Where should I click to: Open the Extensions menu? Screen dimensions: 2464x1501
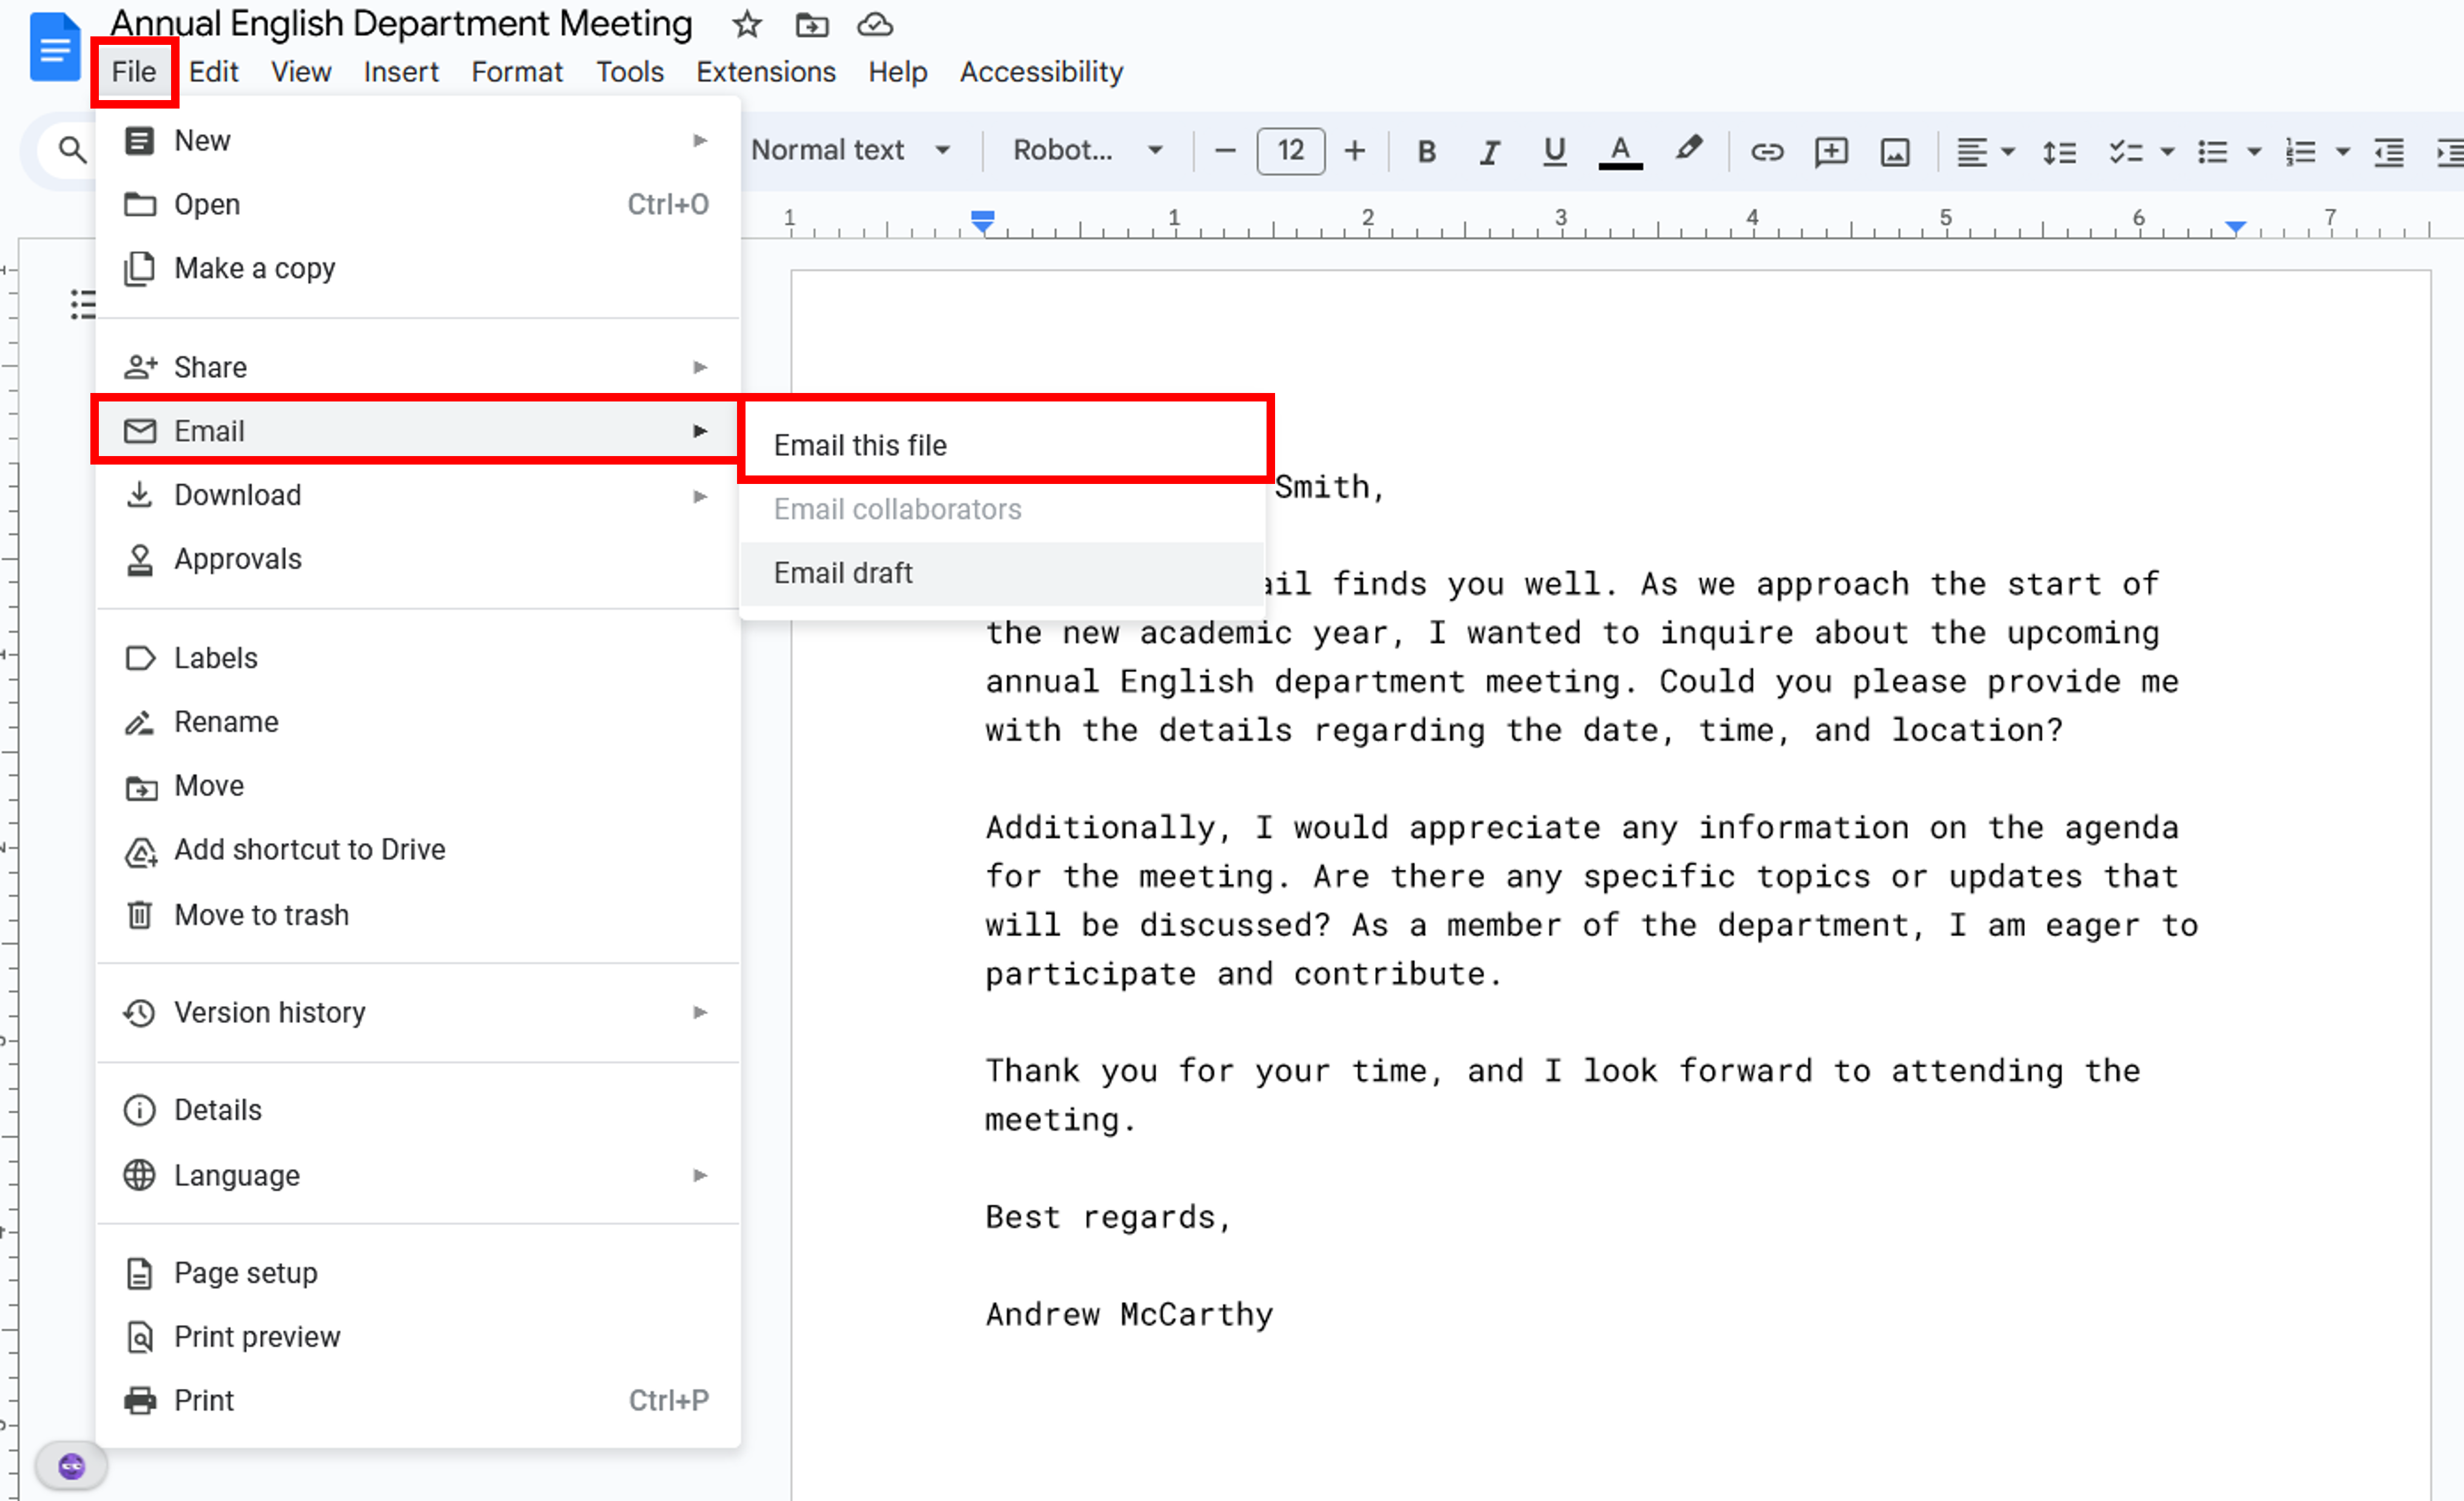(765, 72)
